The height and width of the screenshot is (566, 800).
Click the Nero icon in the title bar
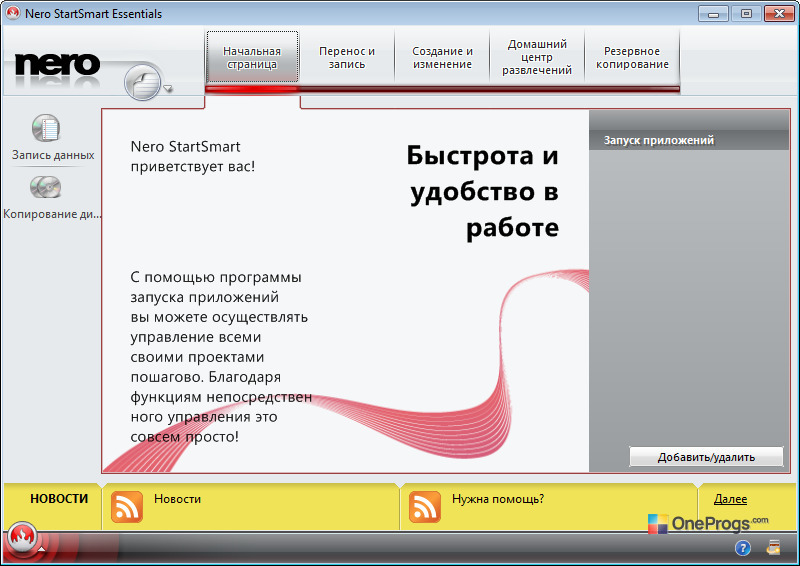(13, 13)
